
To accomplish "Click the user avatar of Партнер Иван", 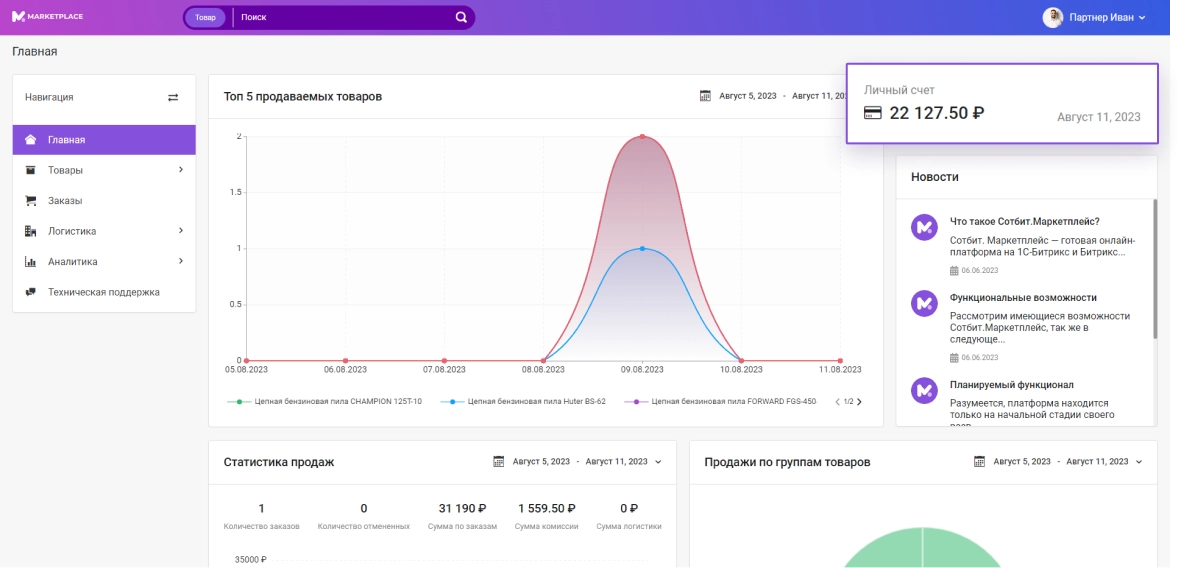I will [x=1053, y=17].
